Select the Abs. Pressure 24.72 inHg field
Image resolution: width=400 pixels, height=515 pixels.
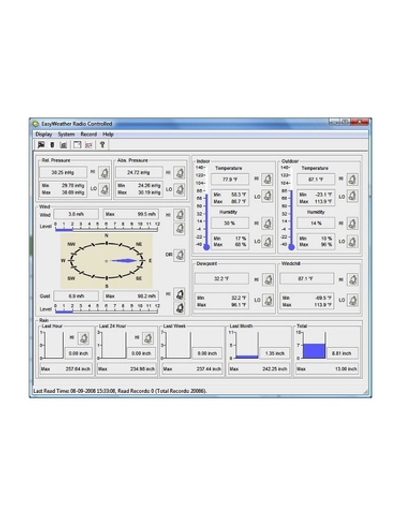(139, 172)
